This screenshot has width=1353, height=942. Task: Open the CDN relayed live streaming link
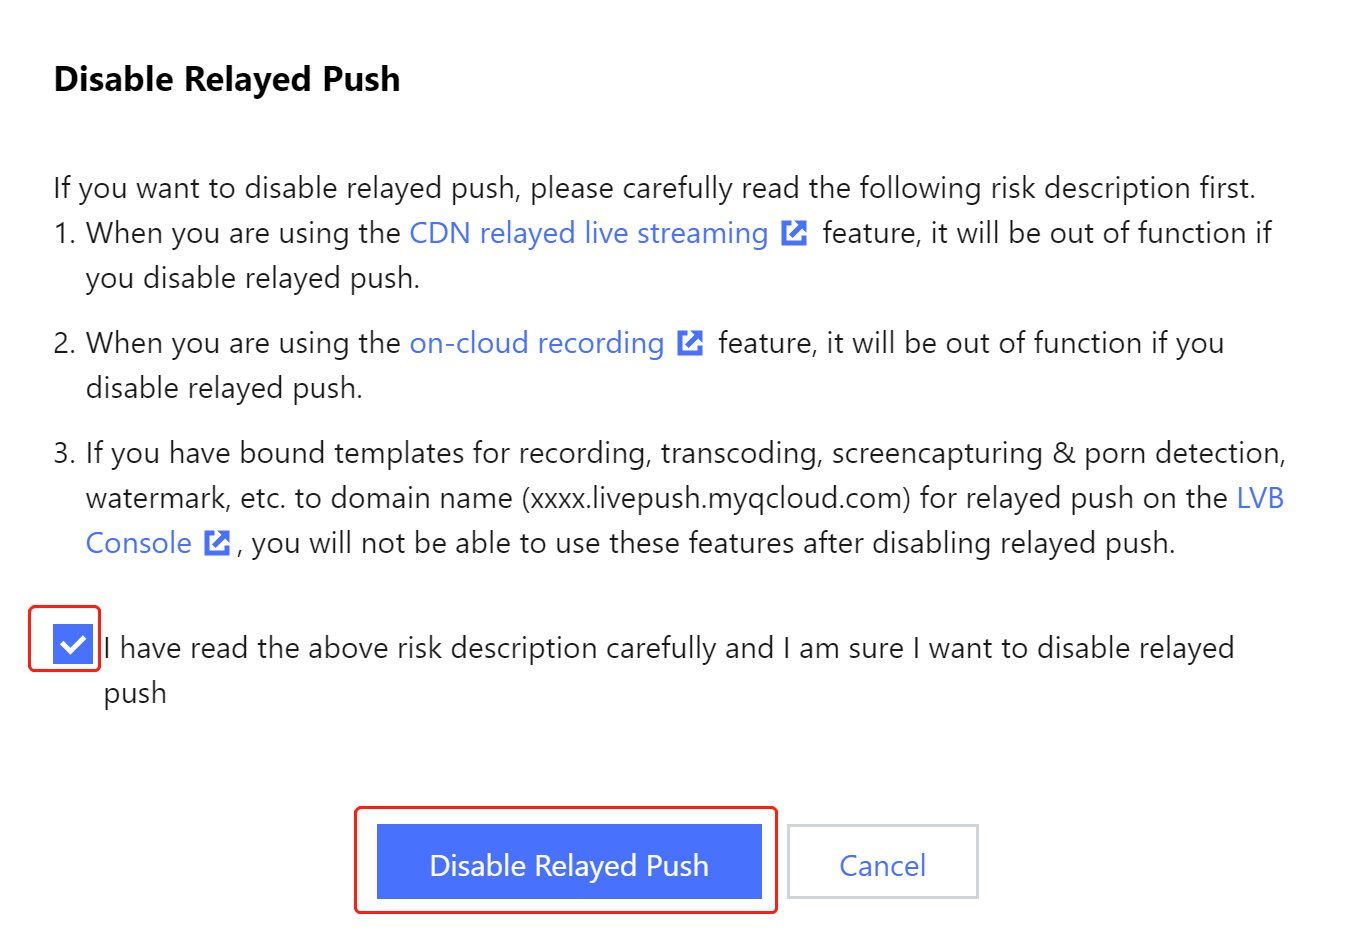(589, 233)
